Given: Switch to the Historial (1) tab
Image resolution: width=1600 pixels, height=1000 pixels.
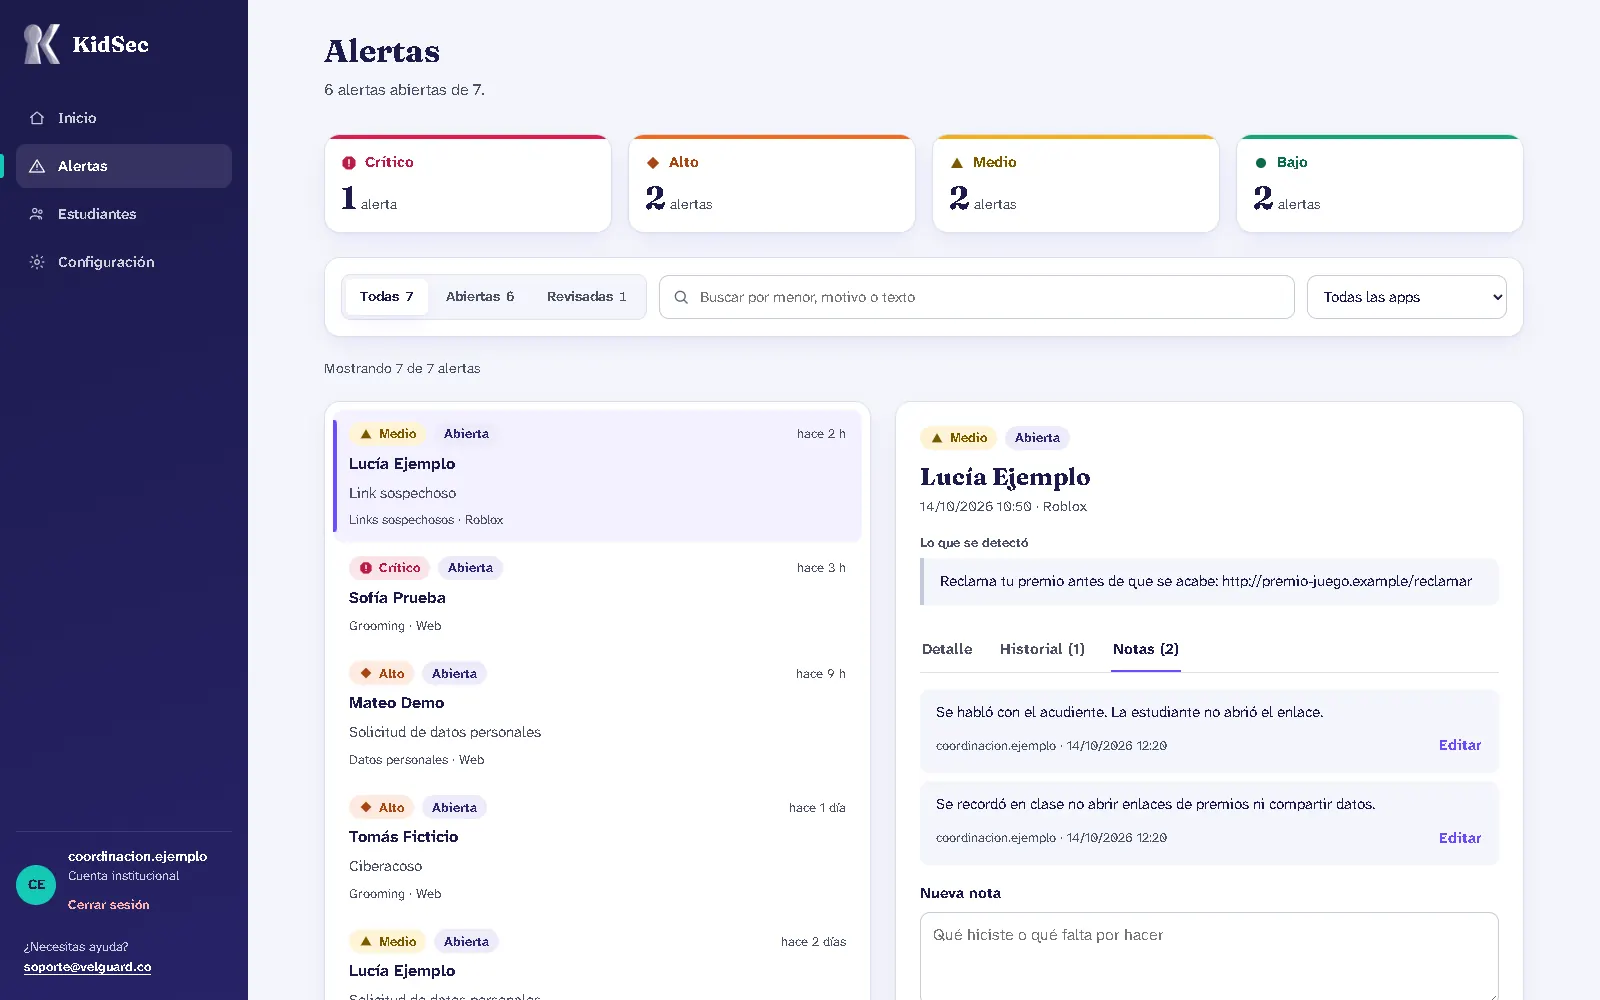Looking at the screenshot, I should click(1042, 649).
